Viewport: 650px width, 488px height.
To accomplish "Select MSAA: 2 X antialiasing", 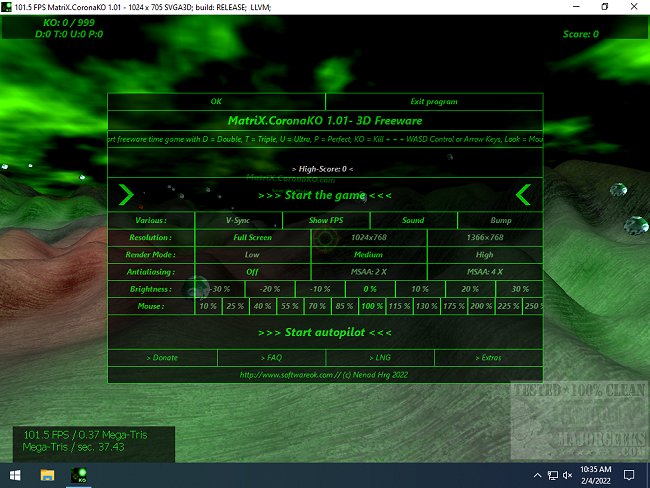I will [x=369, y=272].
